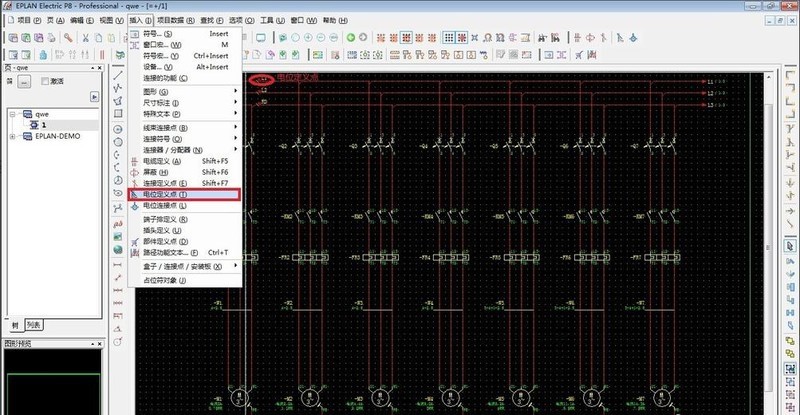Open the 项目数据 (R) menu
The height and width of the screenshot is (415, 800).
tap(176, 20)
